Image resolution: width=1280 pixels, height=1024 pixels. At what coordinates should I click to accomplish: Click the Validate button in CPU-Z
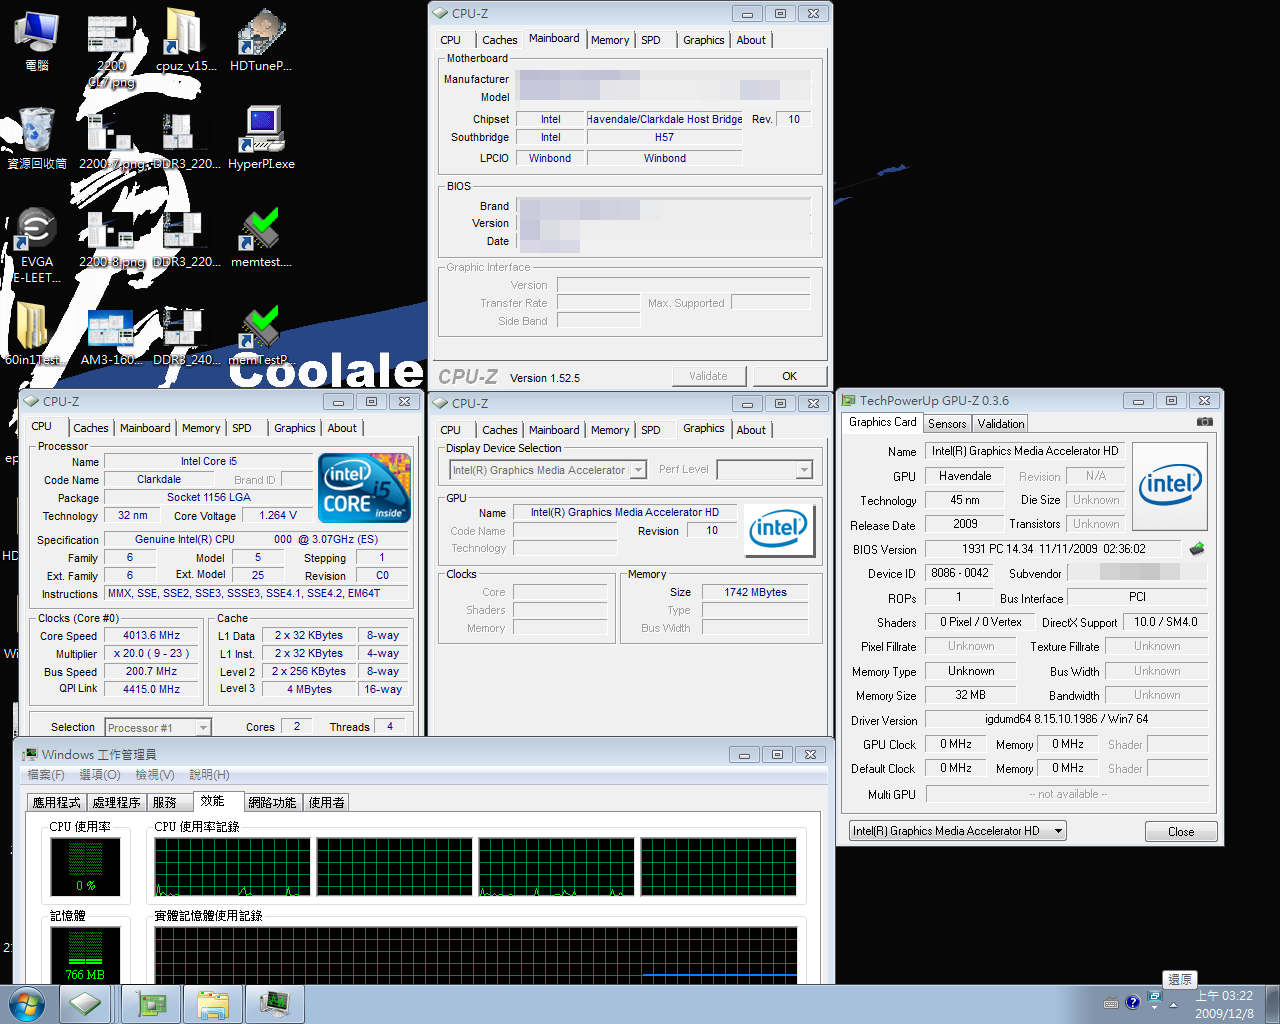pyautogui.click(x=708, y=376)
